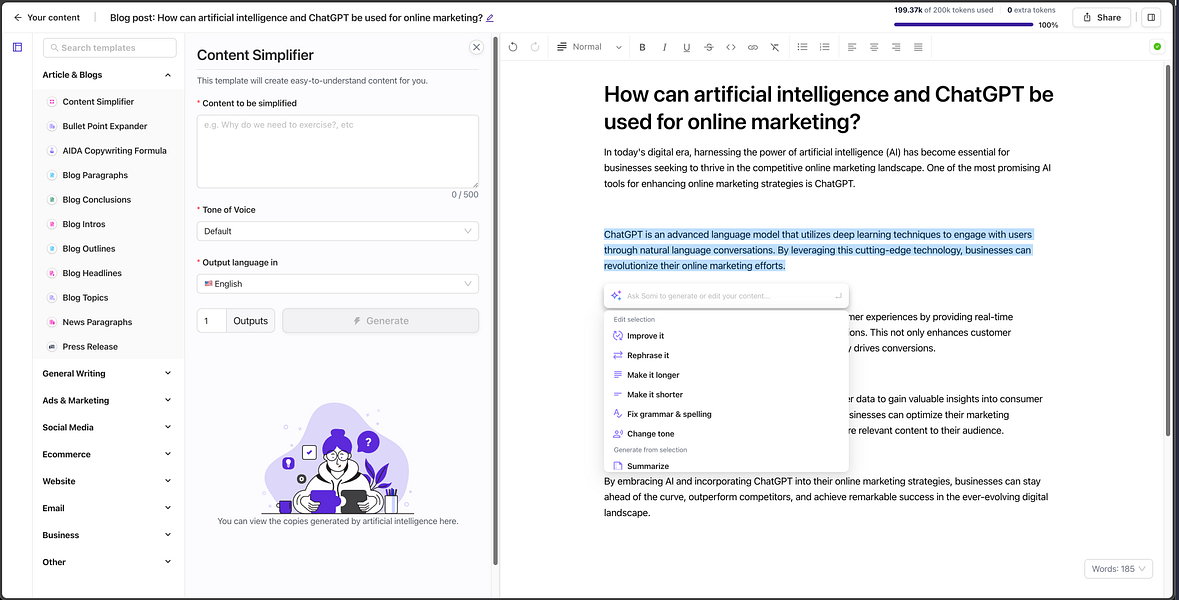Open the Blog Outlines template
Image resolution: width=1179 pixels, height=600 pixels.
tap(88, 249)
